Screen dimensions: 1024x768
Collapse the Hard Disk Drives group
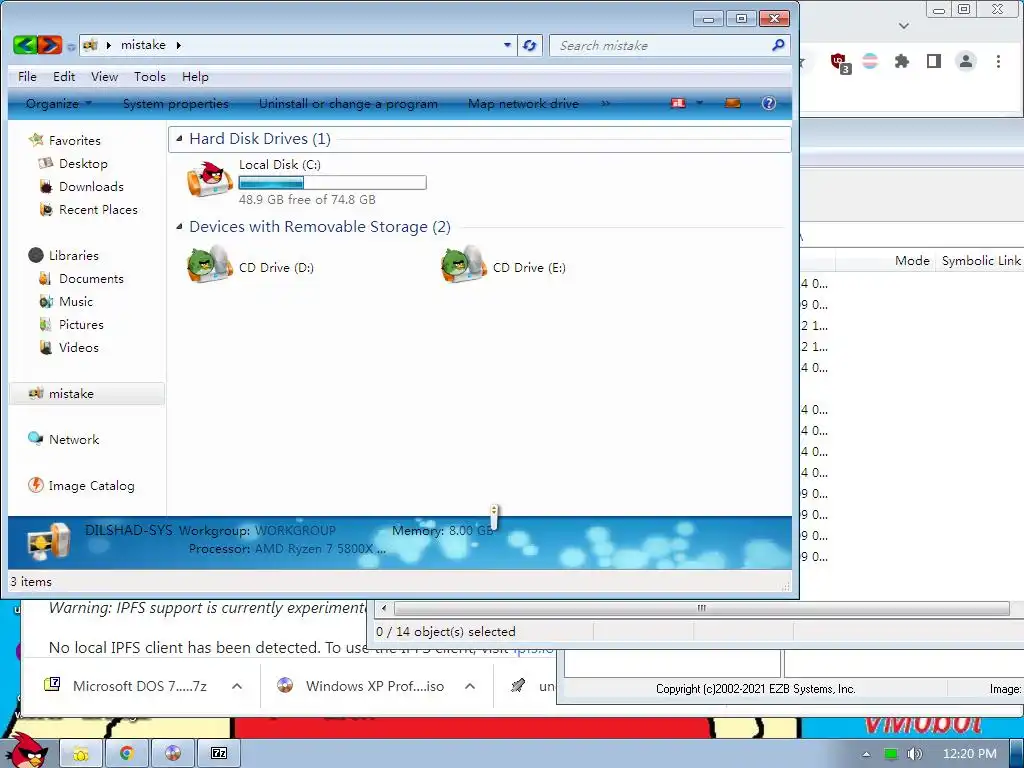(x=179, y=138)
